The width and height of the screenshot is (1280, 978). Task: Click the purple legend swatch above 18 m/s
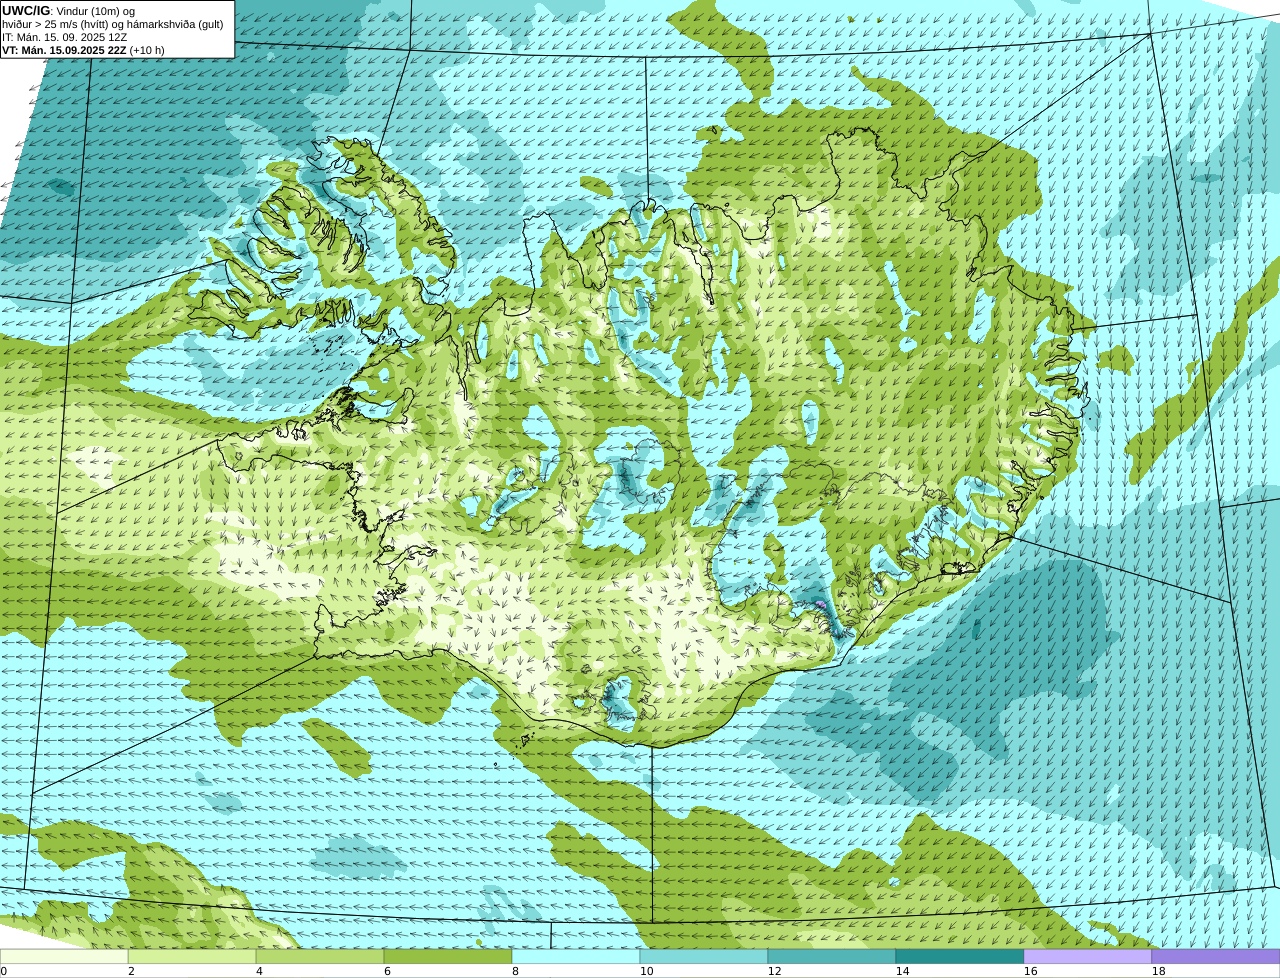tap(1216, 956)
